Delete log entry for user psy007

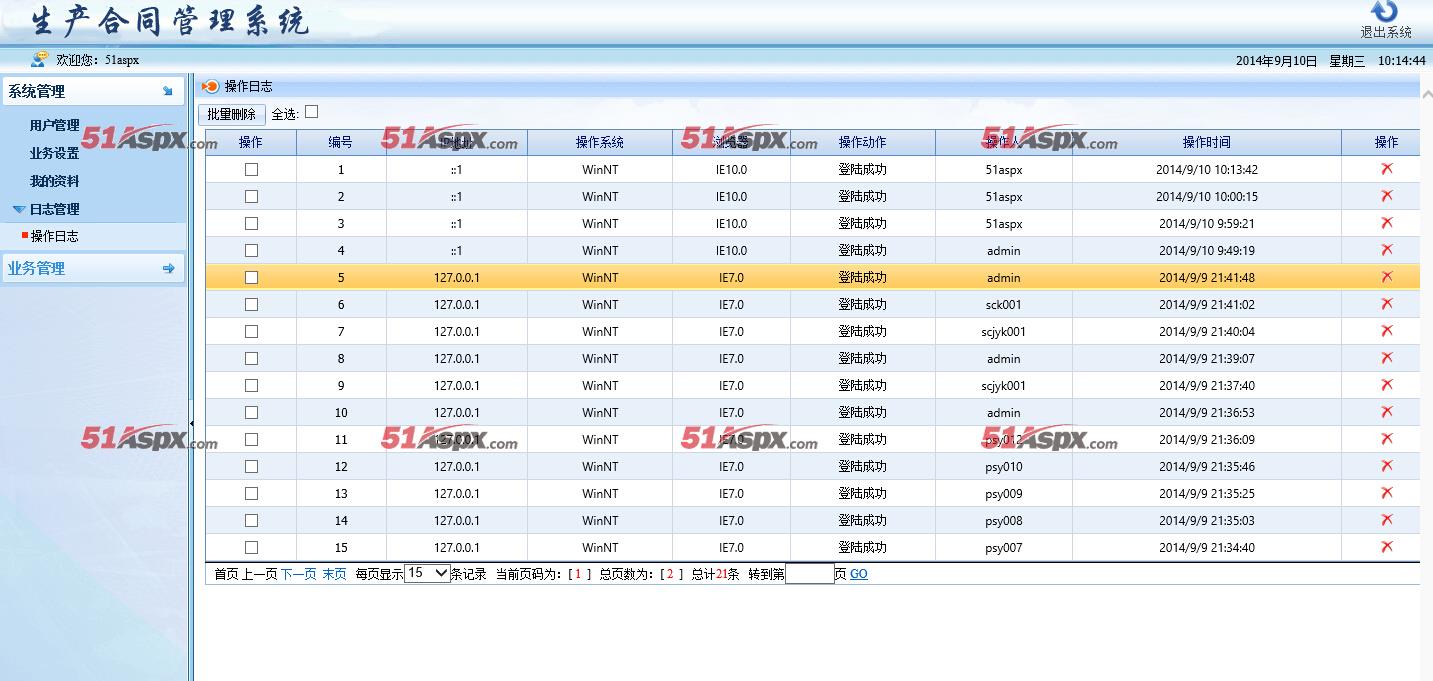point(1386,547)
